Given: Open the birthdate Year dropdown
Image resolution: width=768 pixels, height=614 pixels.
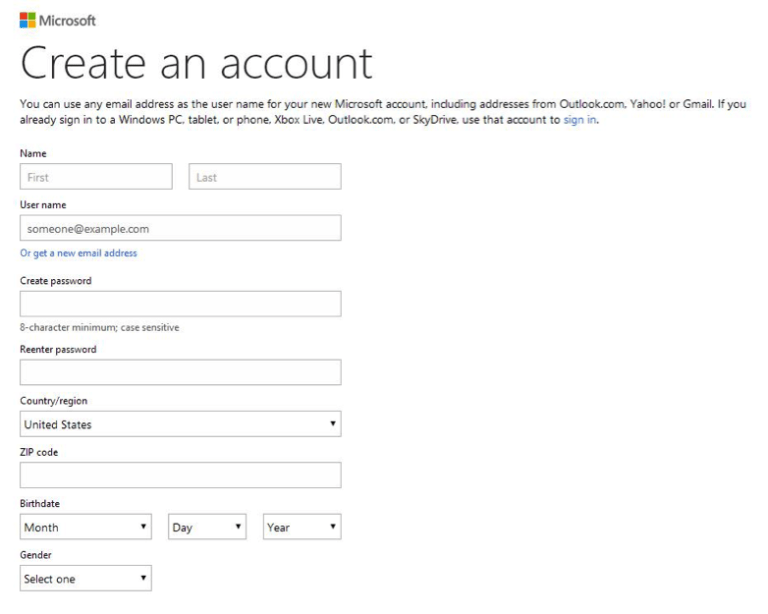Looking at the screenshot, I should [302, 527].
